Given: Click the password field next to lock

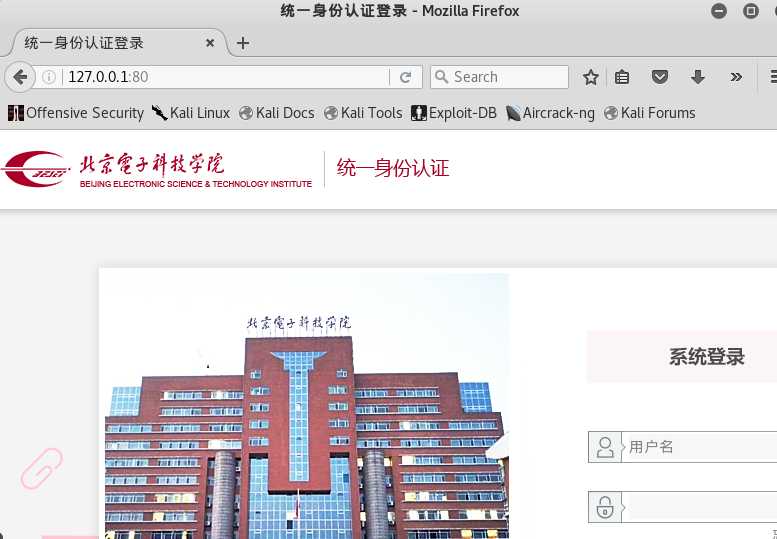Looking at the screenshot, I should point(699,507).
